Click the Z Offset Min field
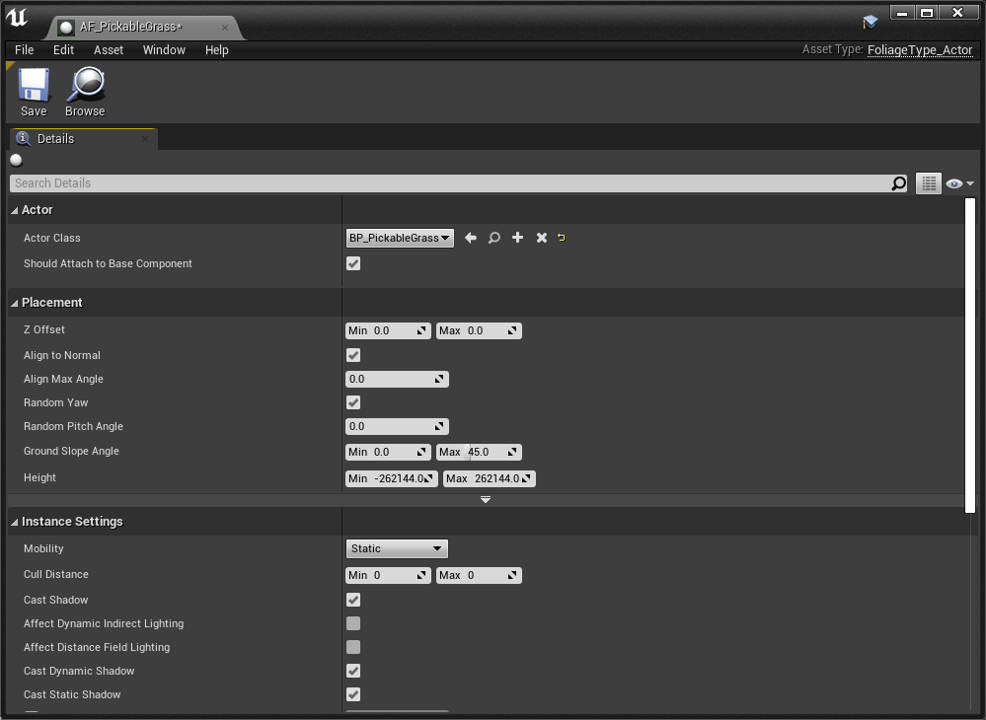This screenshot has height=720, width=986. 388,331
